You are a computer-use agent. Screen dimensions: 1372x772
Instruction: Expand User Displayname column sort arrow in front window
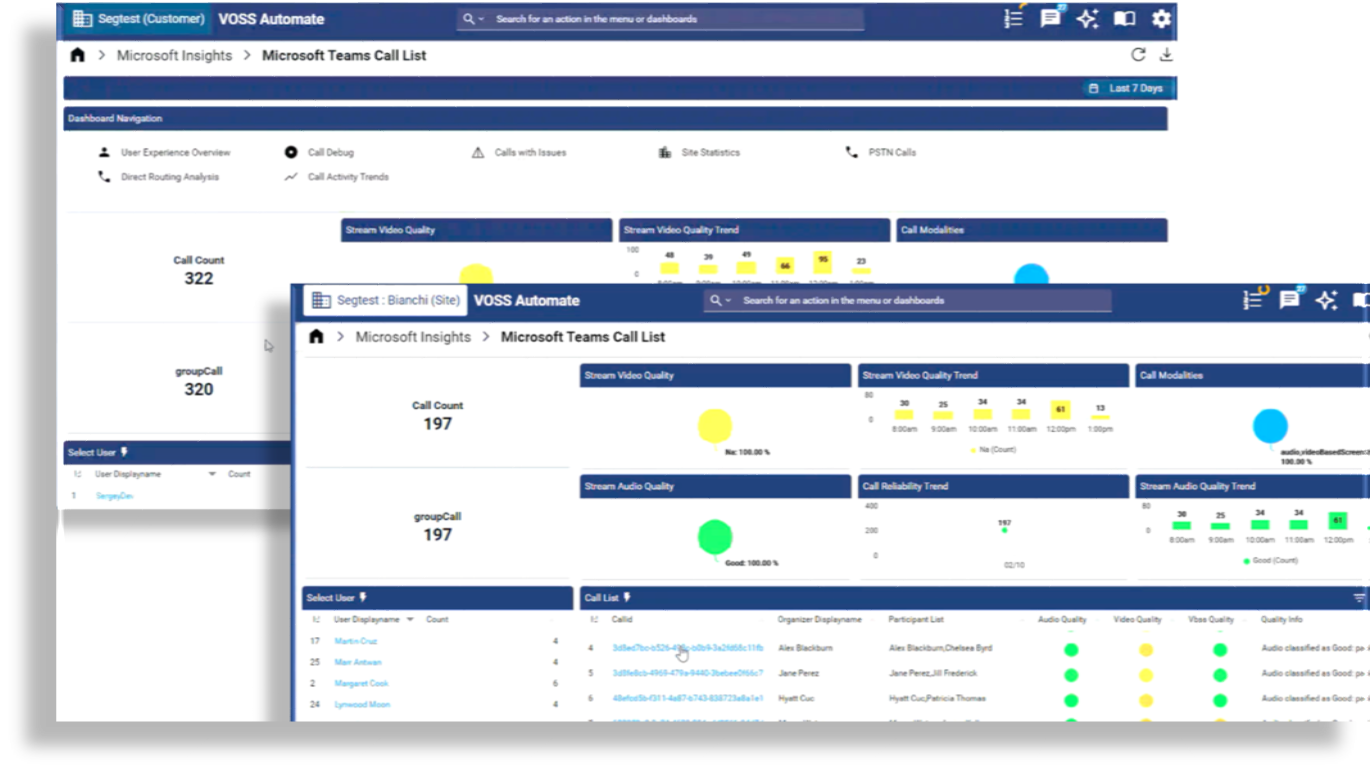coord(408,620)
